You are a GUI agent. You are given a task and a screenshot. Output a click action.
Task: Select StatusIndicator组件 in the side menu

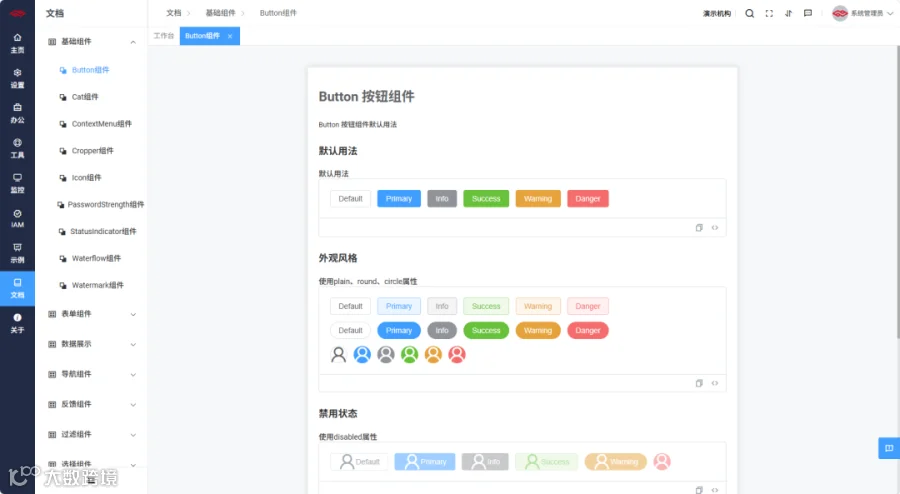click(x=103, y=232)
